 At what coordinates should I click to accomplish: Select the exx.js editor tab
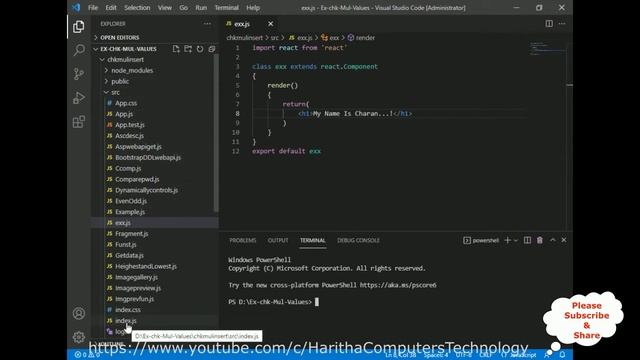point(242,24)
